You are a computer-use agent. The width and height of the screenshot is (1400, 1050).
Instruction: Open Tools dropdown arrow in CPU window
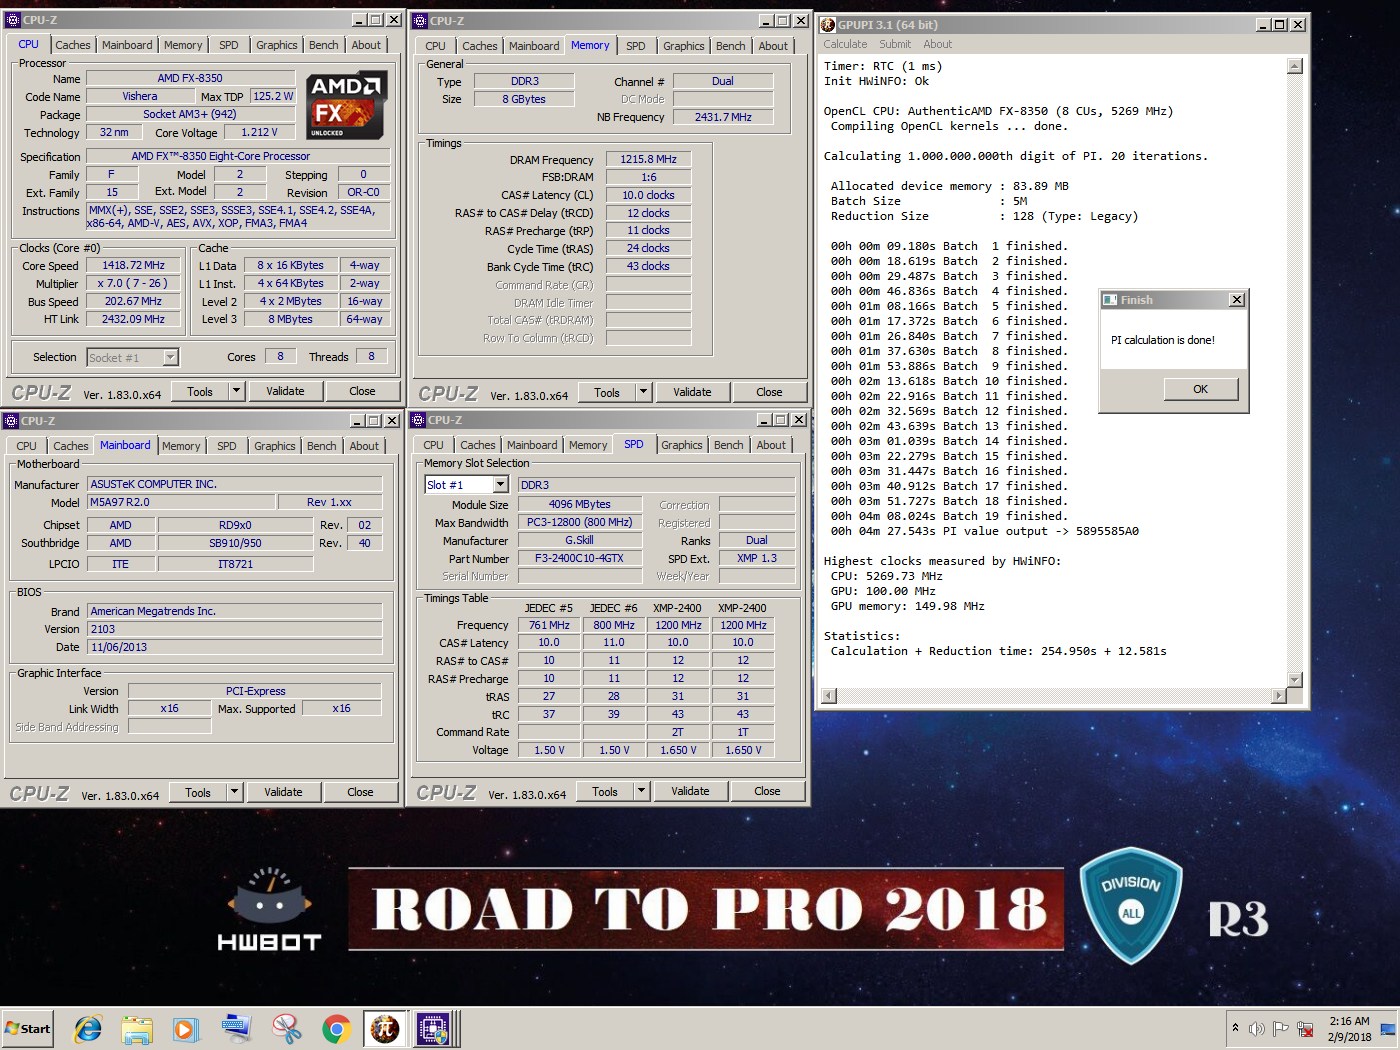236,391
